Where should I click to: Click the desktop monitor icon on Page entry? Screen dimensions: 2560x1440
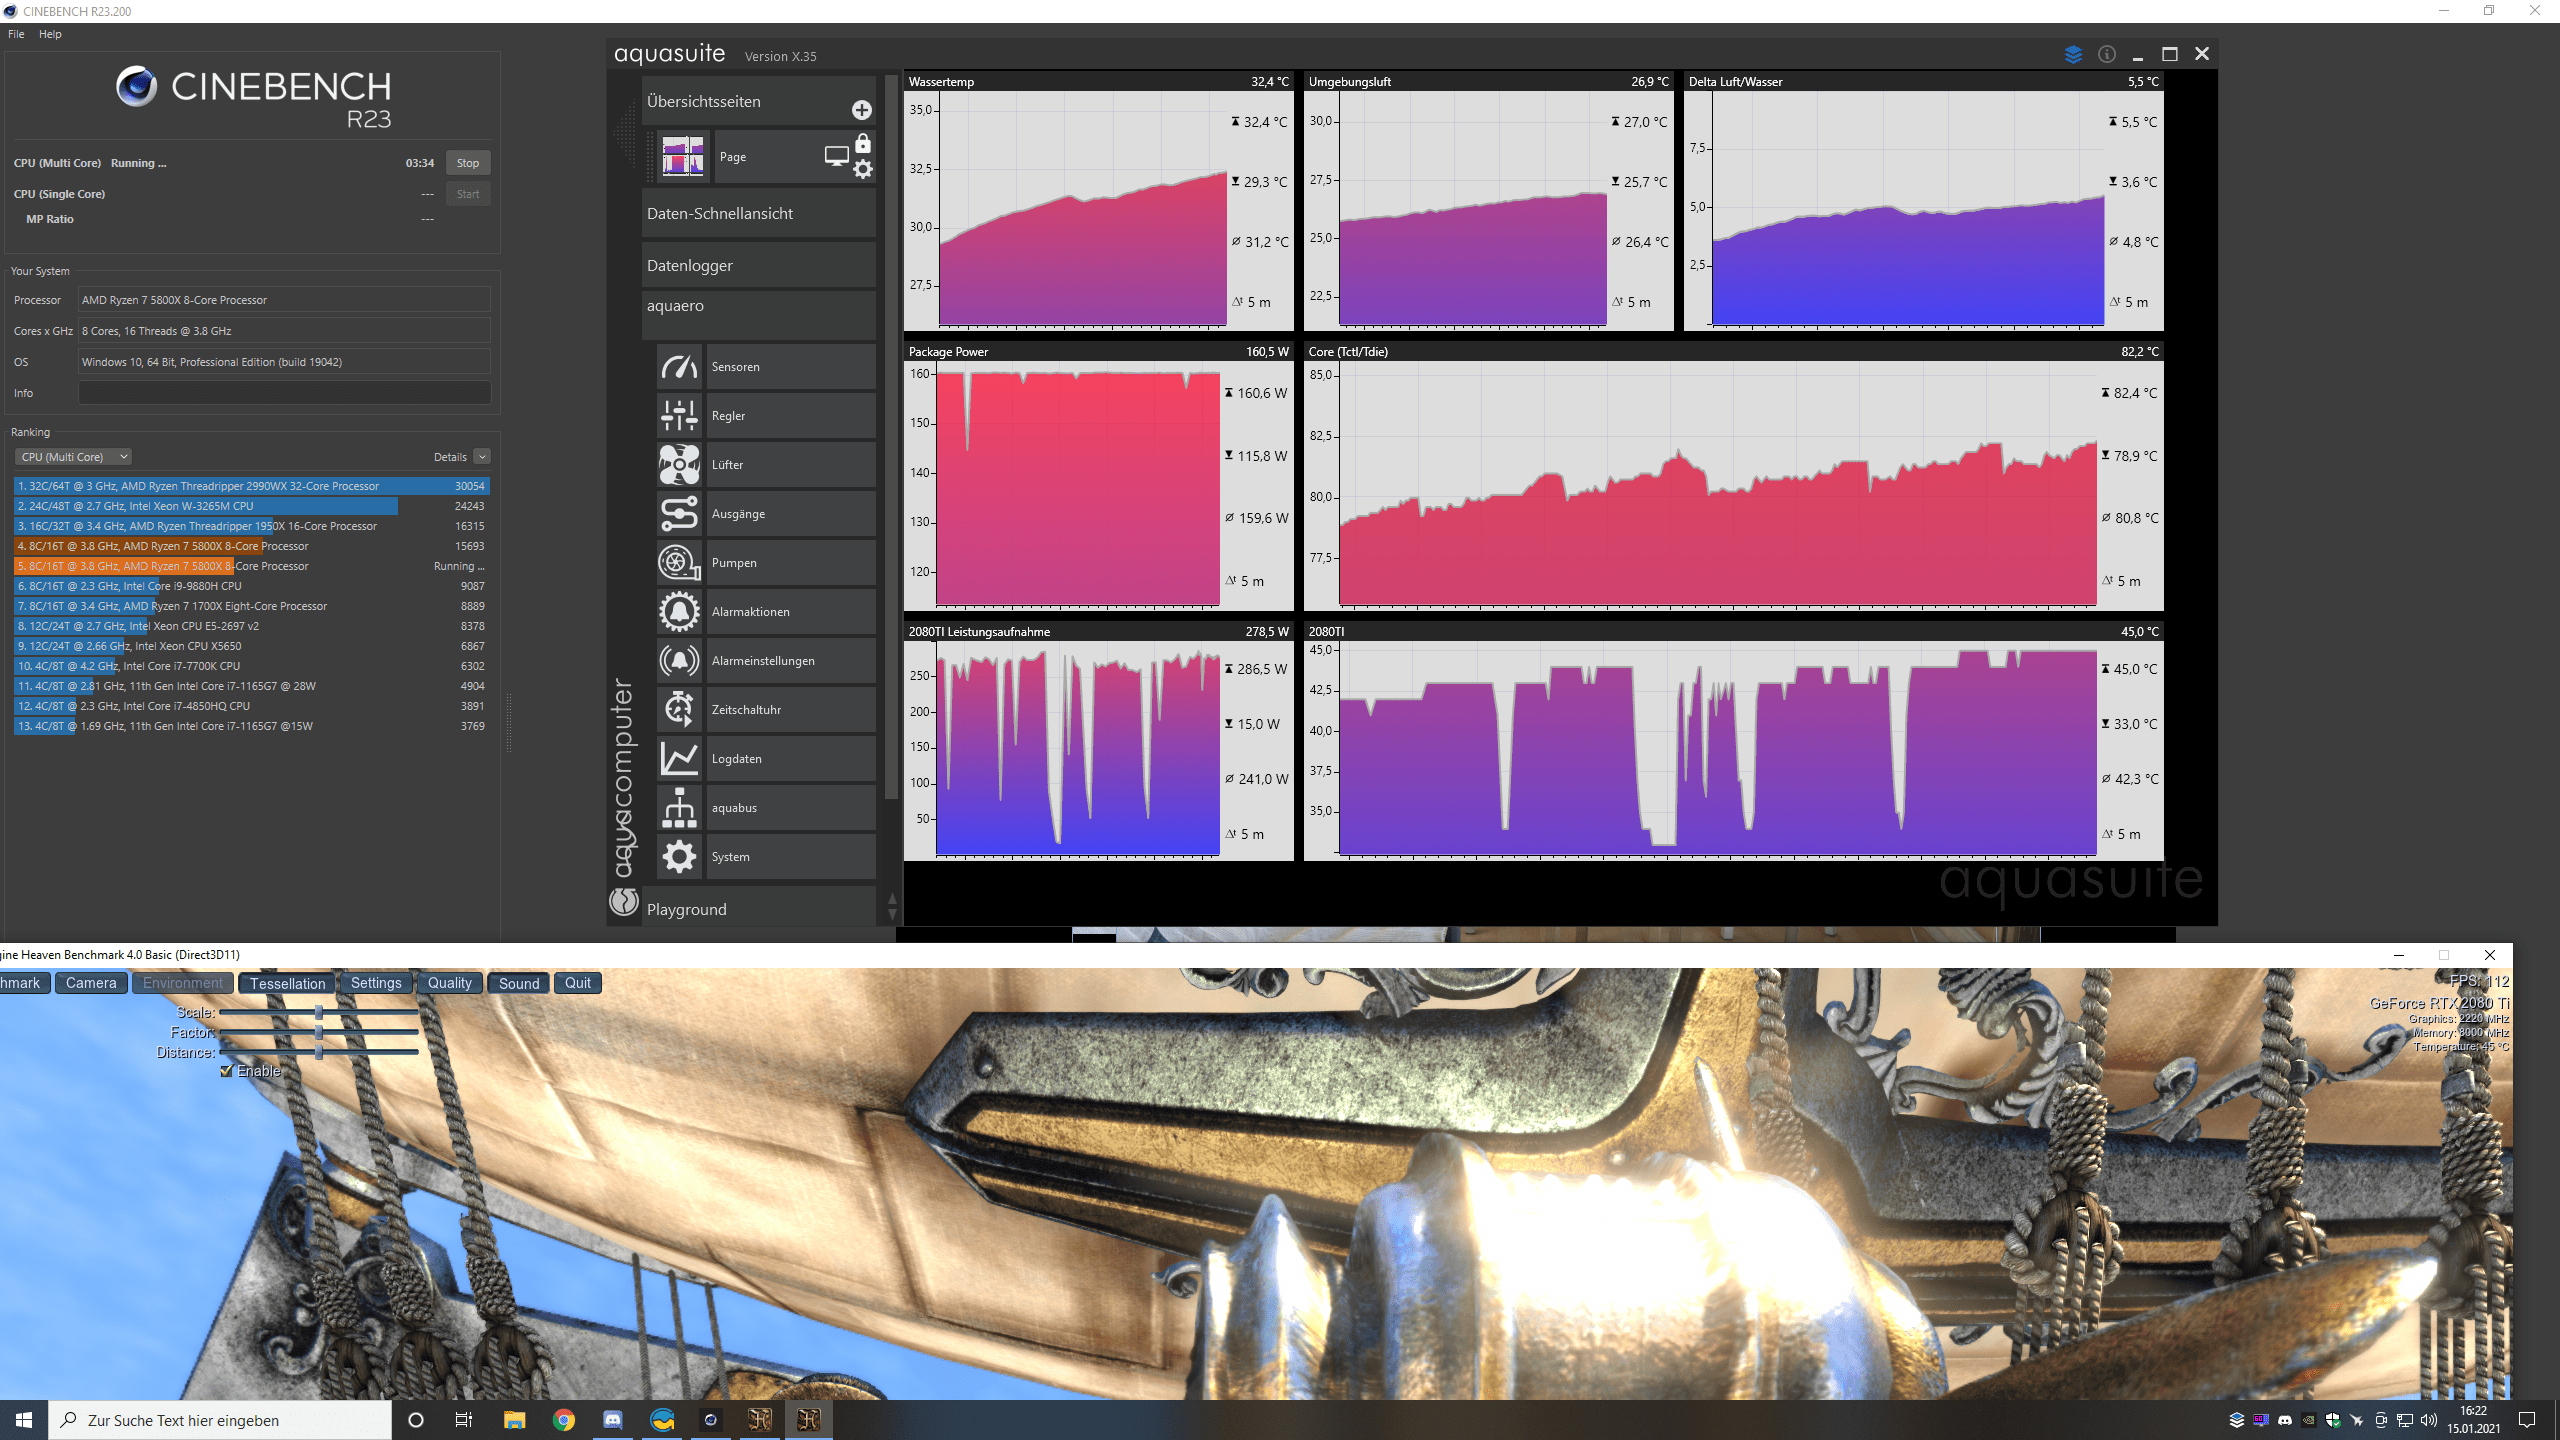coord(836,156)
